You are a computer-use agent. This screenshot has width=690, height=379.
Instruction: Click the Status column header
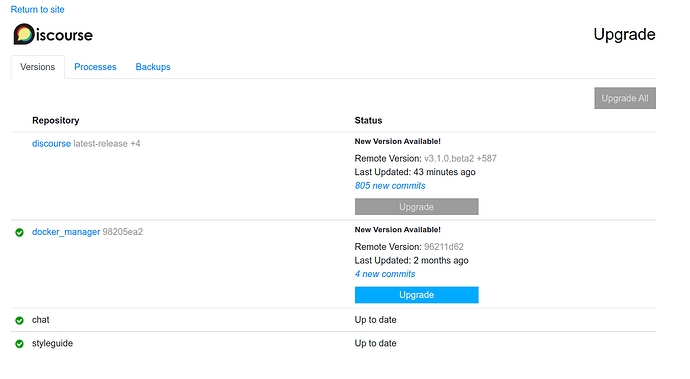368,121
